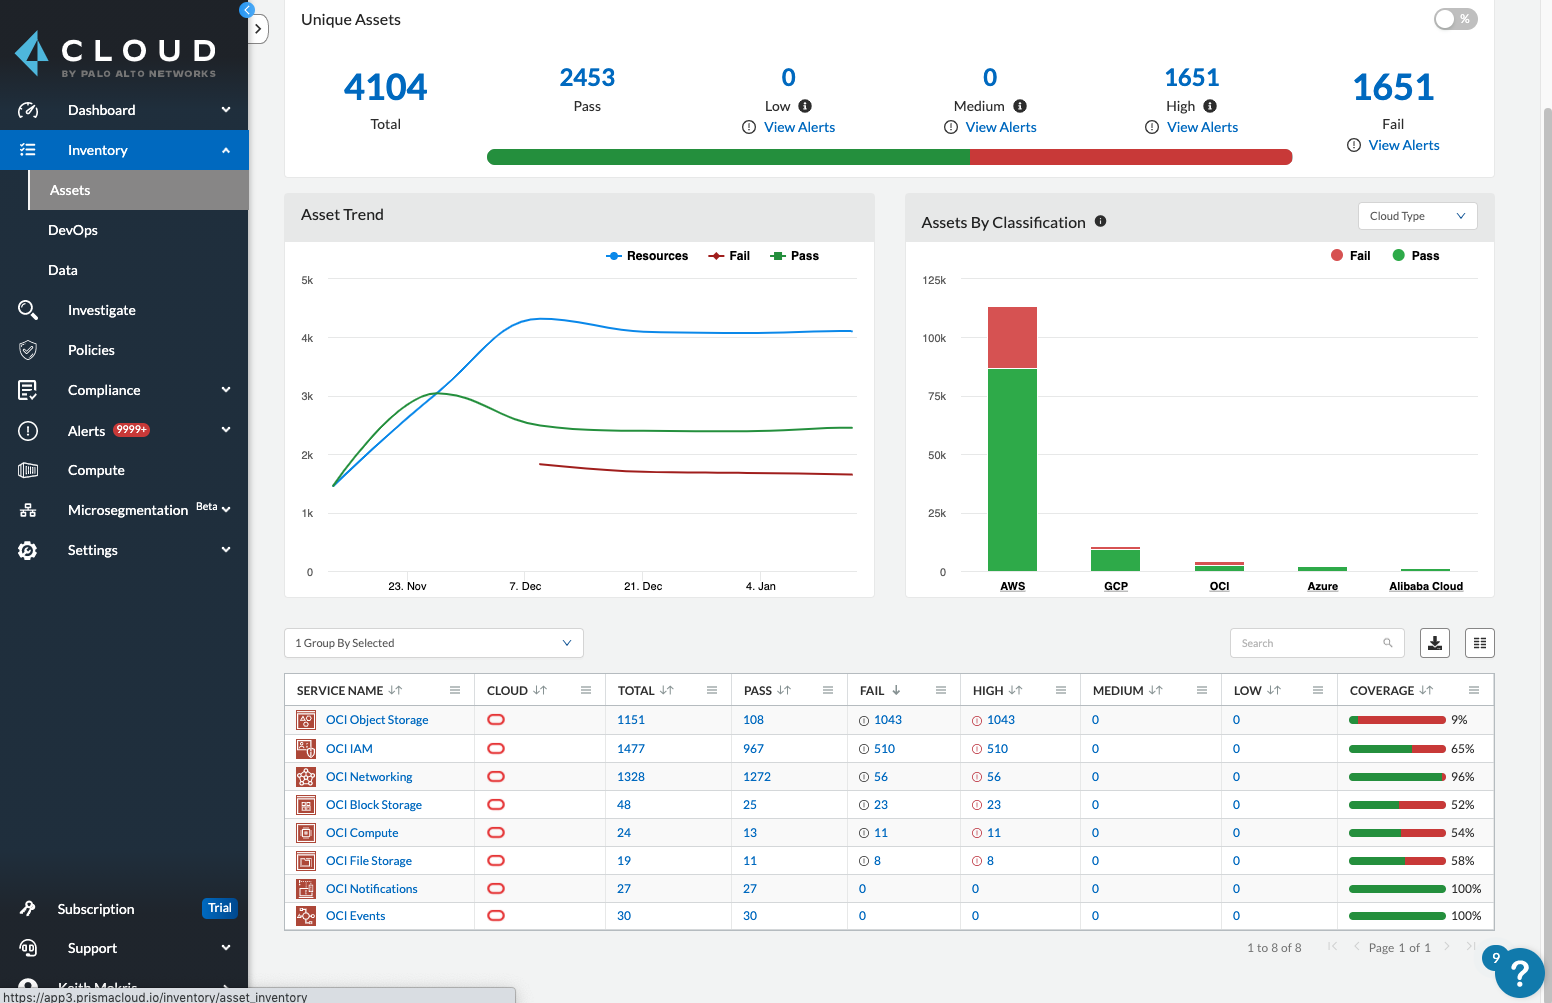This screenshot has height=1003, width=1552.
Task: Click the info icon next to High
Action: click(1210, 106)
